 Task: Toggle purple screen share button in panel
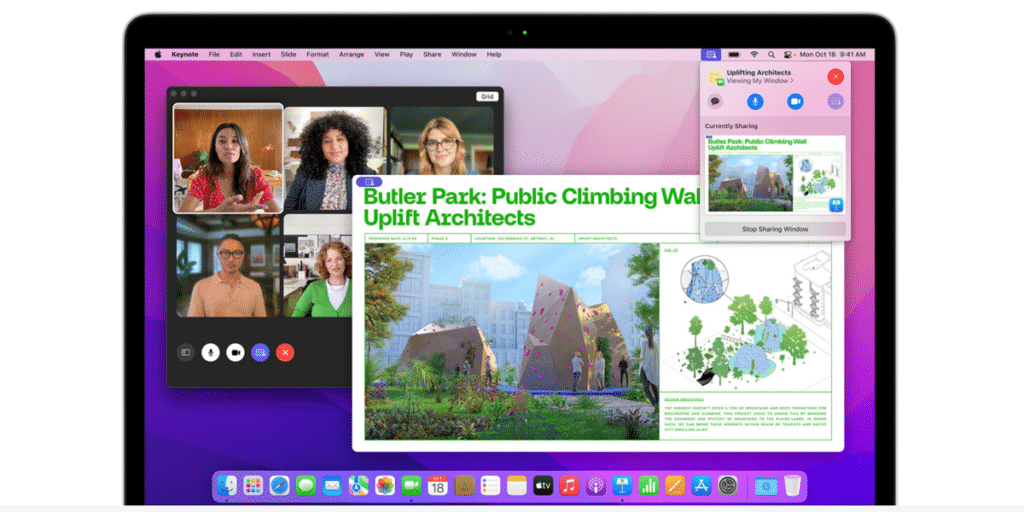[836, 101]
